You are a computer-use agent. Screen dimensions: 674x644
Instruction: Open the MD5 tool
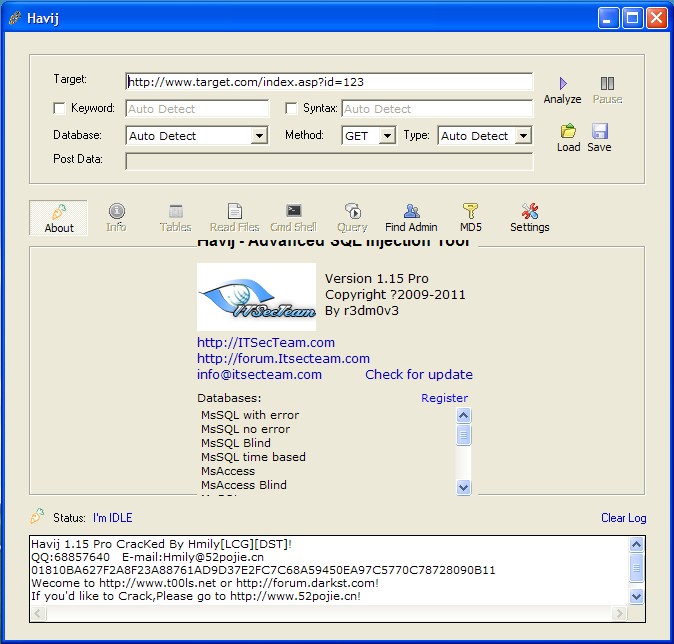point(471,218)
